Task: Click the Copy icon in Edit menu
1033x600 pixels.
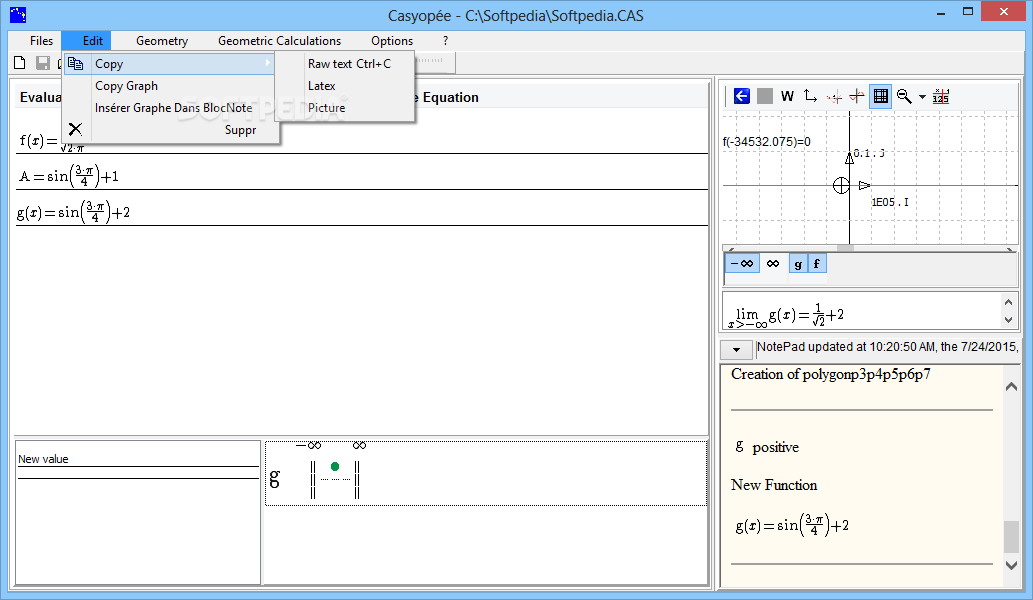Action: click(x=76, y=64)
